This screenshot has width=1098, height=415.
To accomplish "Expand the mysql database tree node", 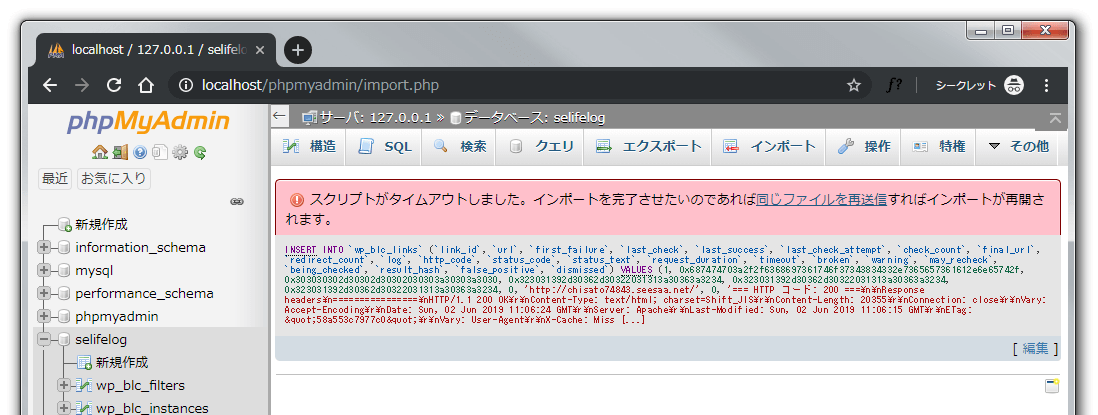I will click(x=44, y=270).
